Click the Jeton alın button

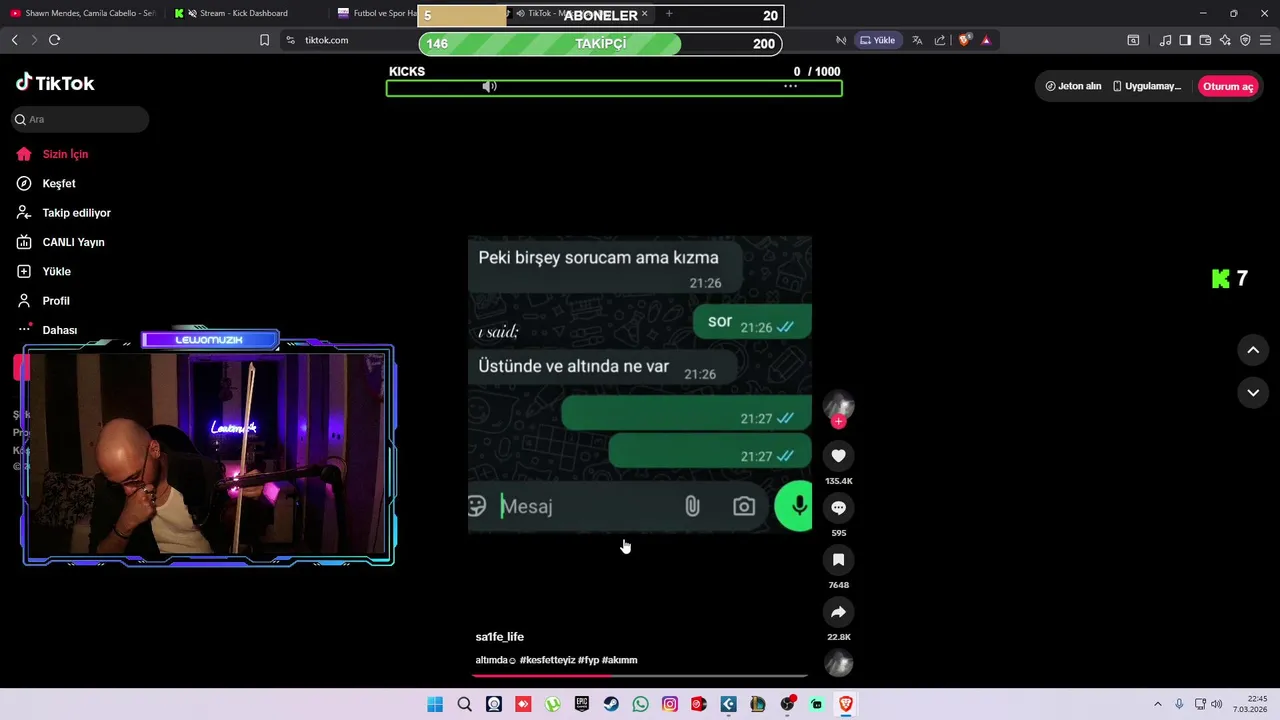click(1073, 86)
